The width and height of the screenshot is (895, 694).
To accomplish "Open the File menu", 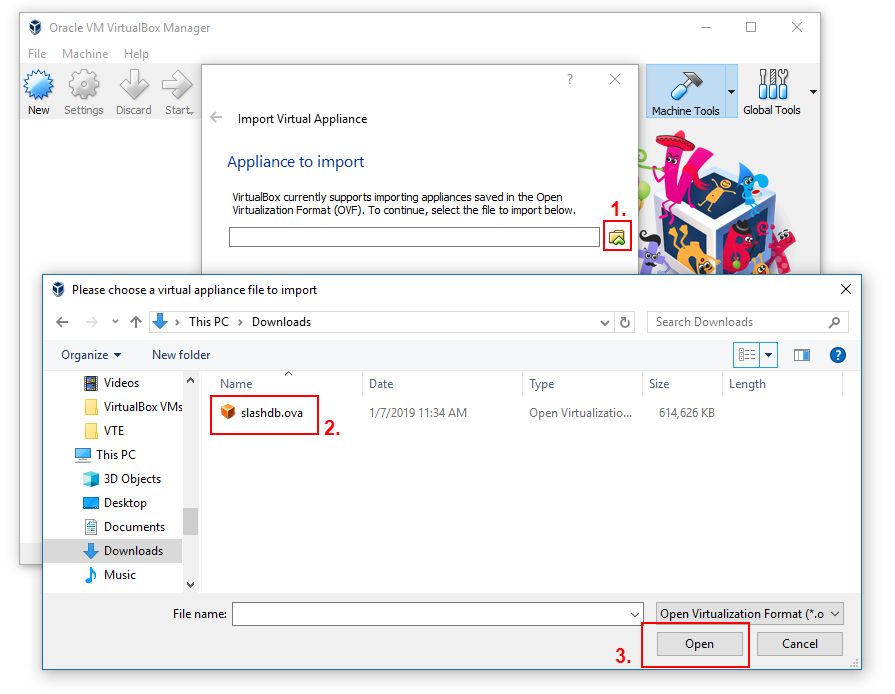I will (x=37, y=54).
